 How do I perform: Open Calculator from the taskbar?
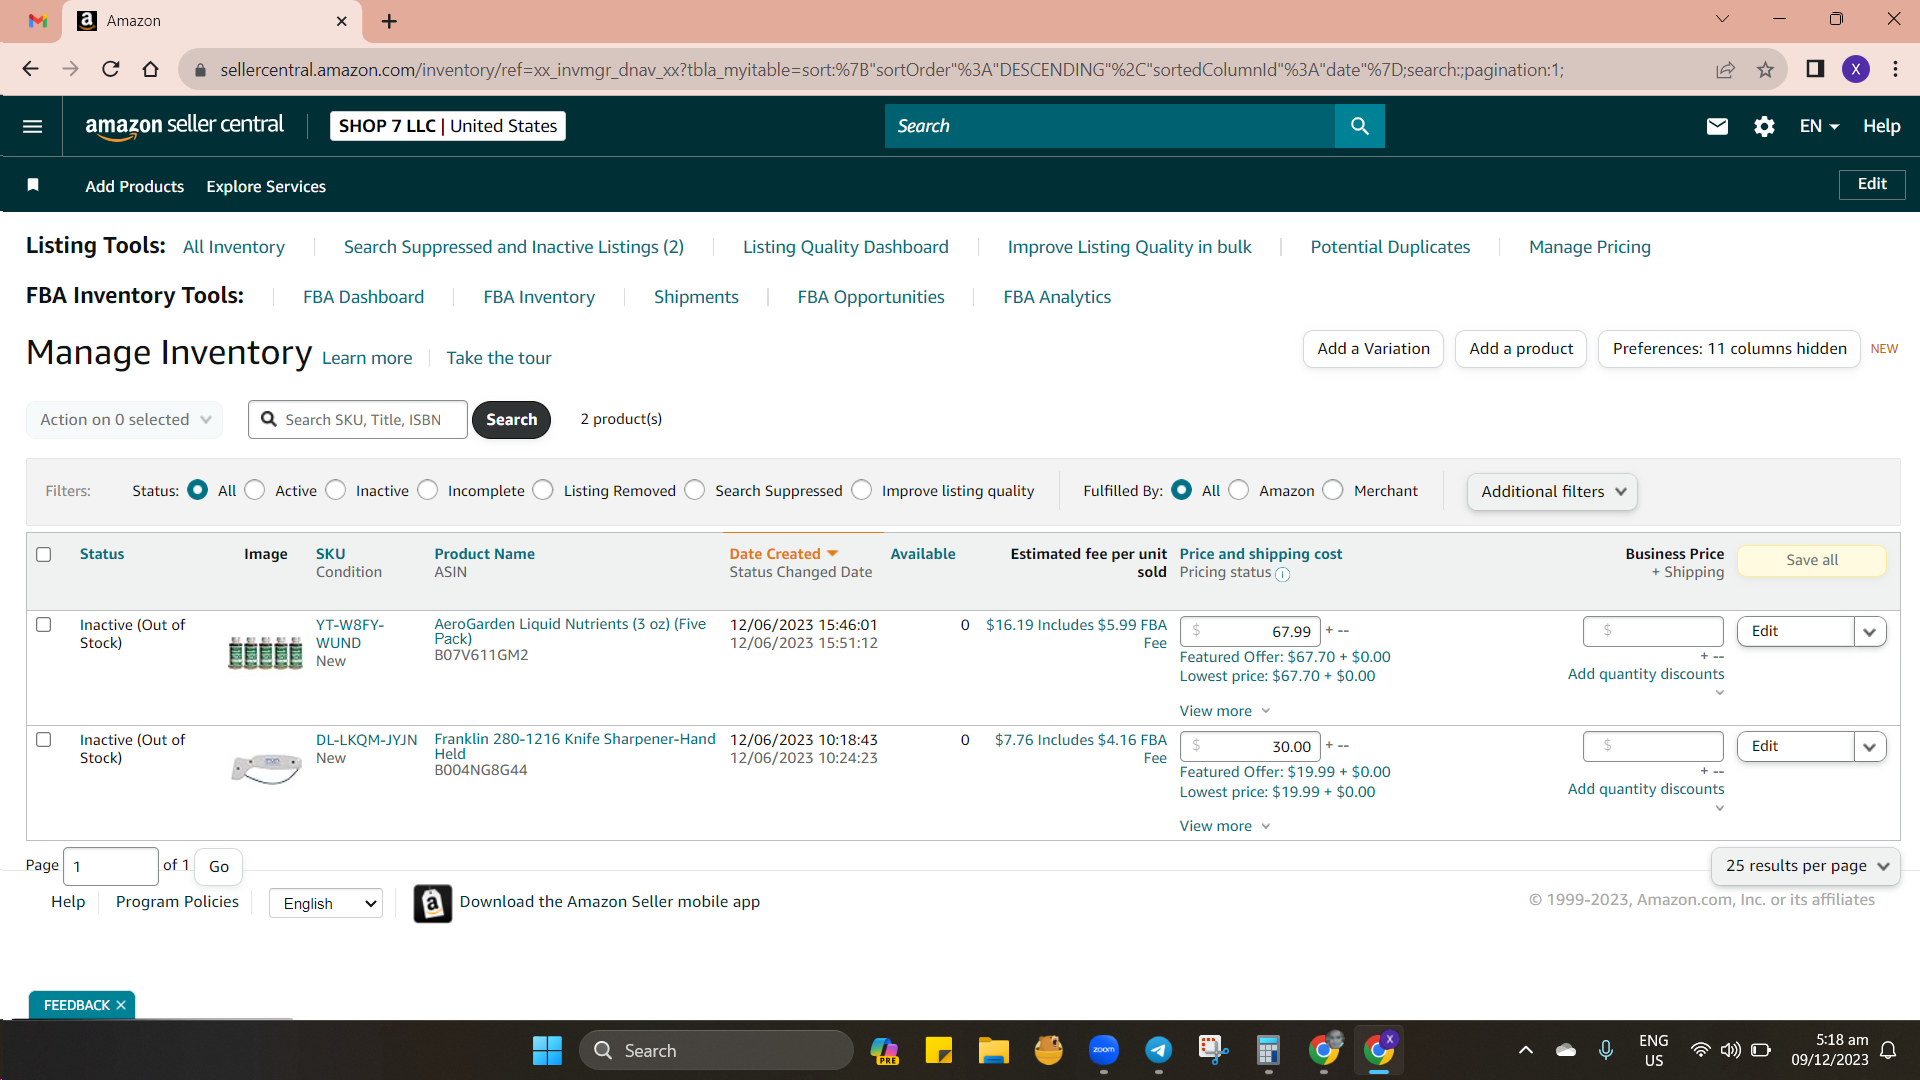point(1268,1050)
